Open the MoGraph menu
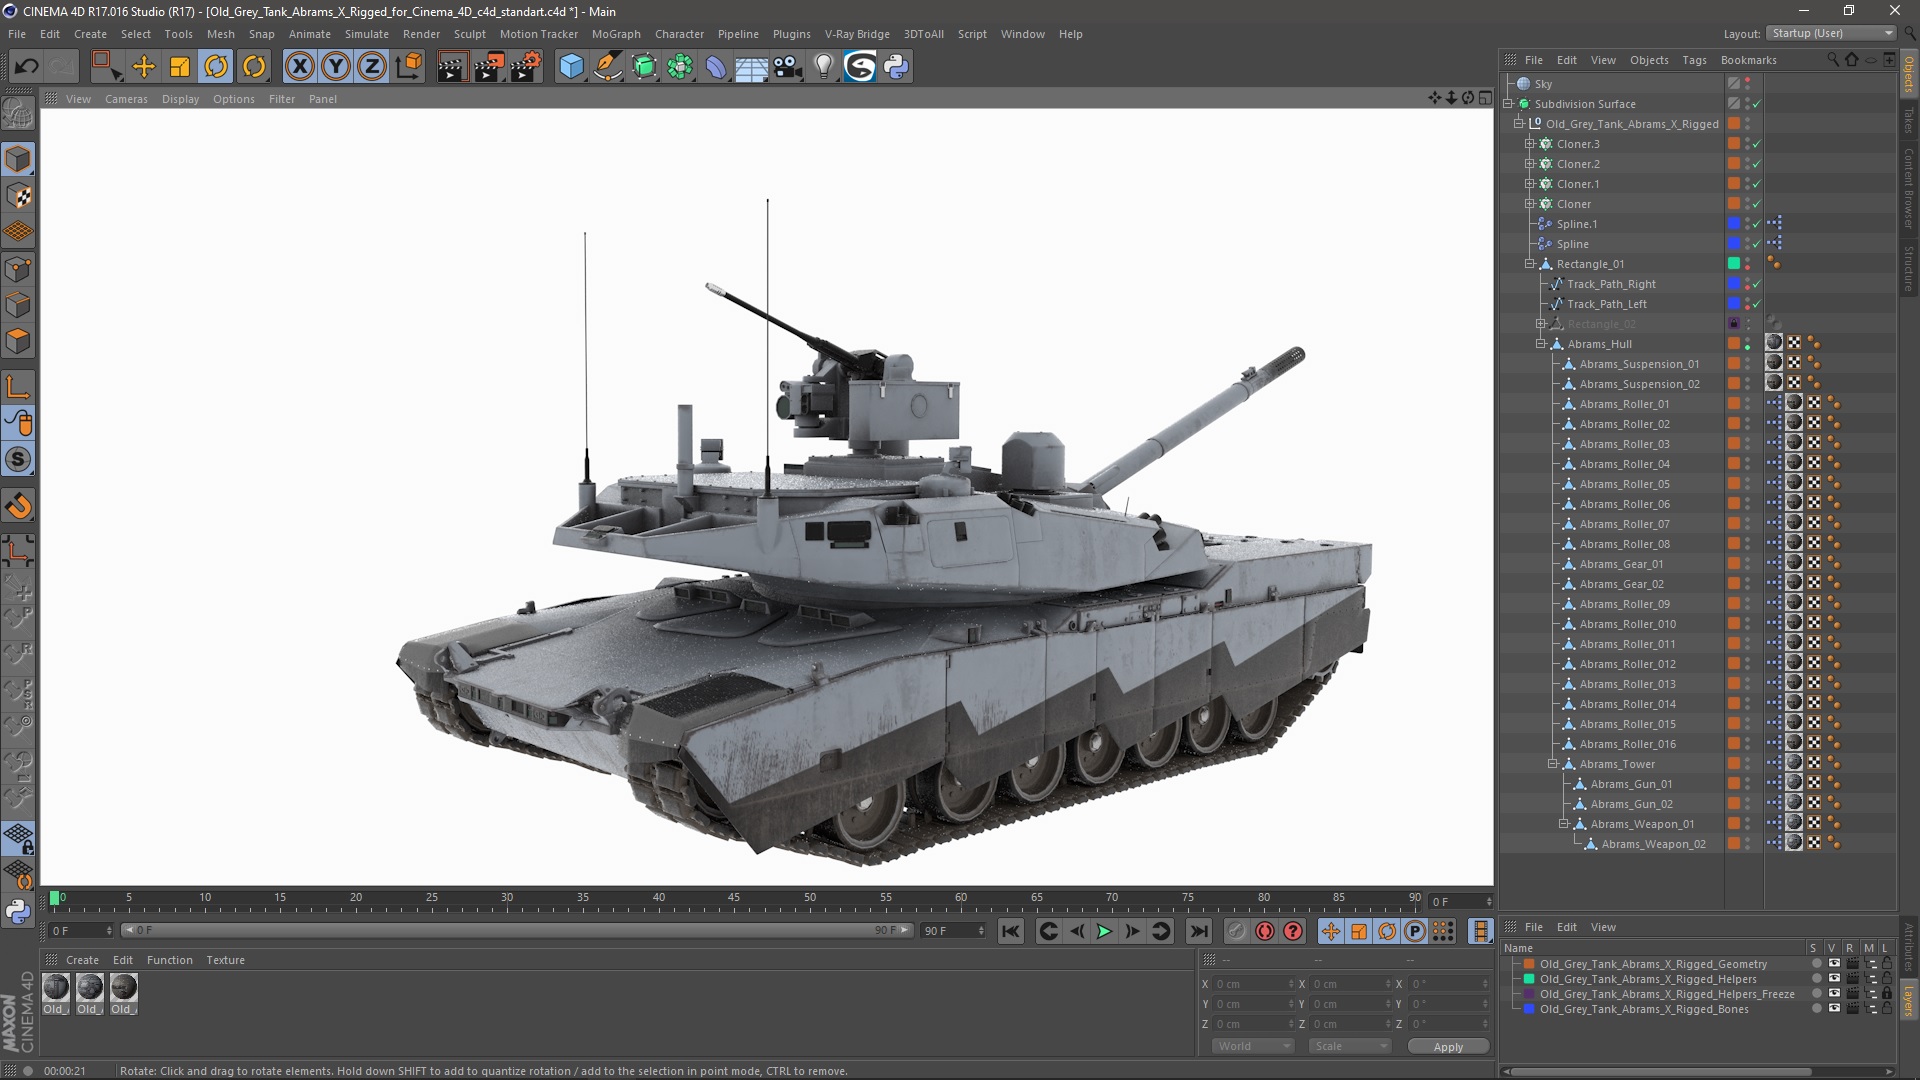Viewport: 1920px width, 1080px height. point(615,34)
